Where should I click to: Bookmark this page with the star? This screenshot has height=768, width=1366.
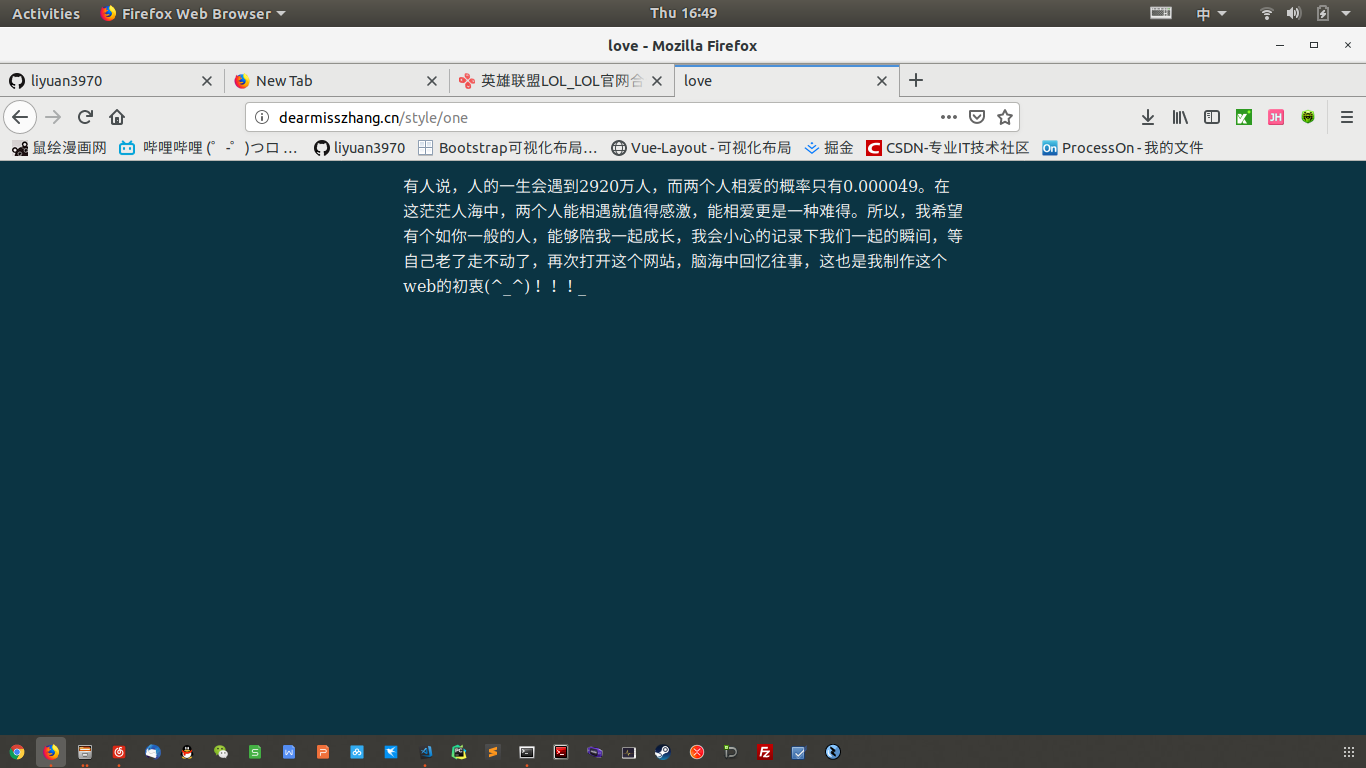pyautogui.click(x=1005, y=117)
